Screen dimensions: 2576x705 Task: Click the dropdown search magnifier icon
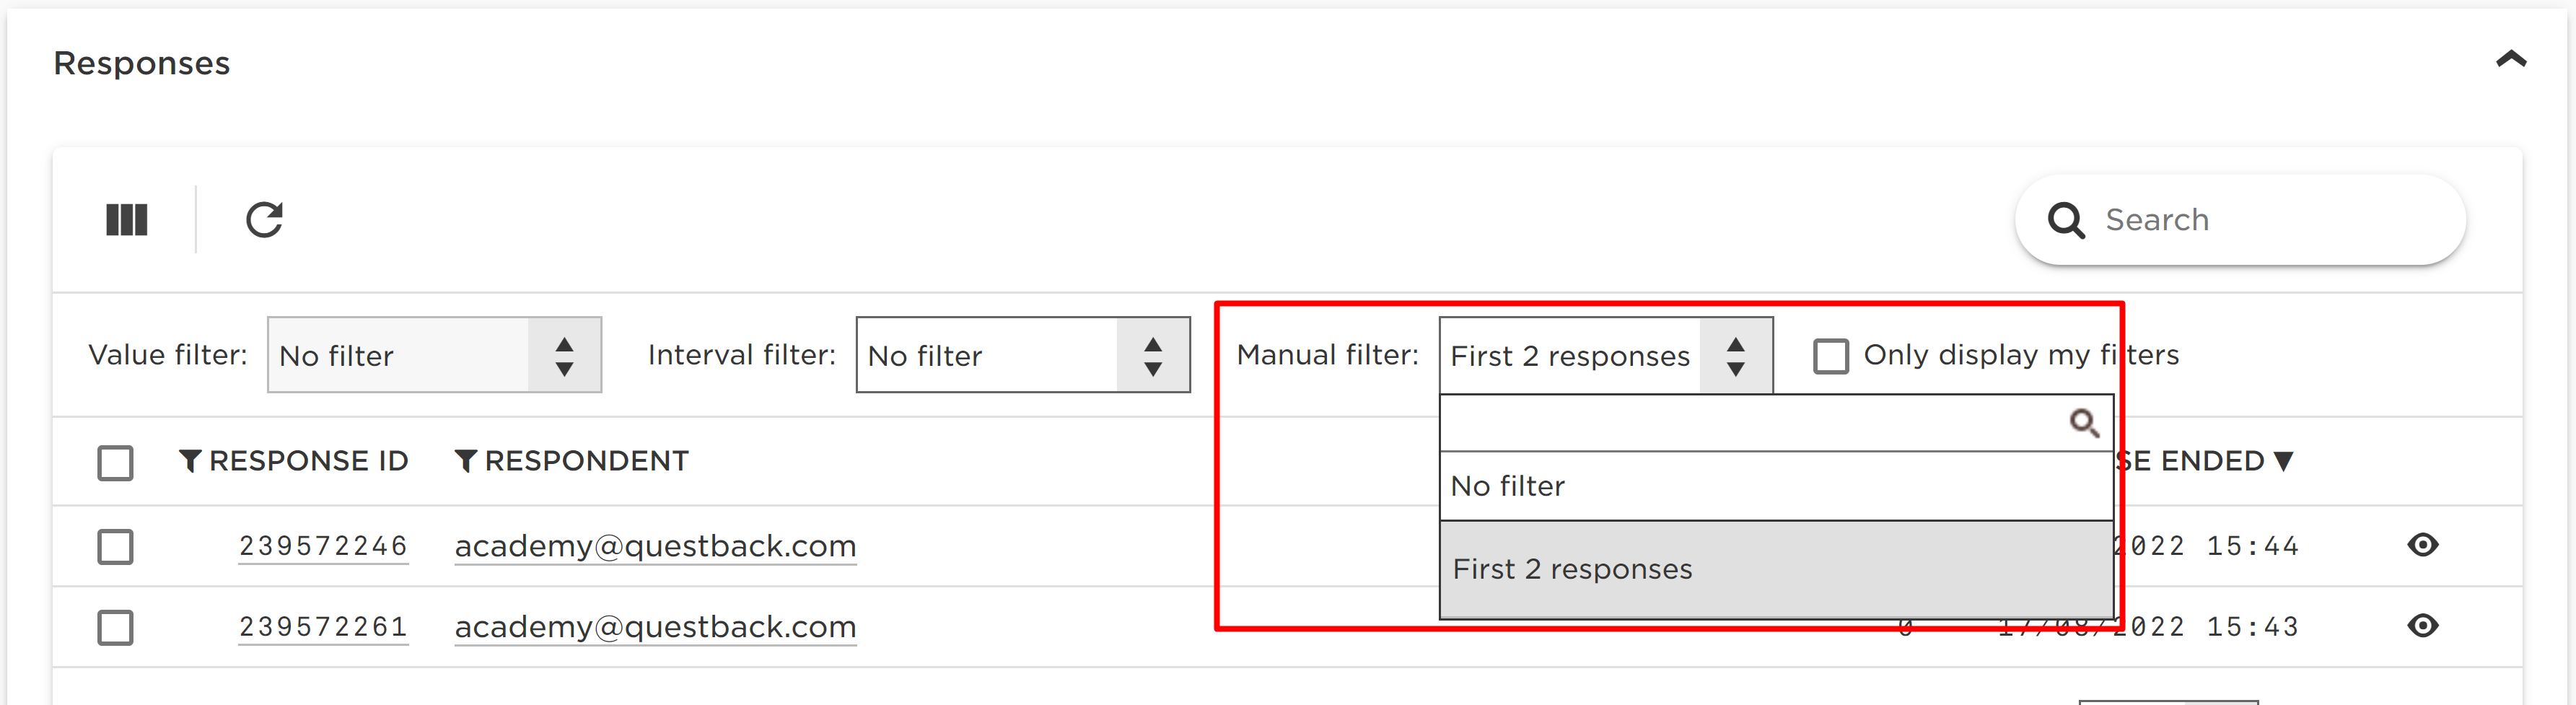(2084, 423)
